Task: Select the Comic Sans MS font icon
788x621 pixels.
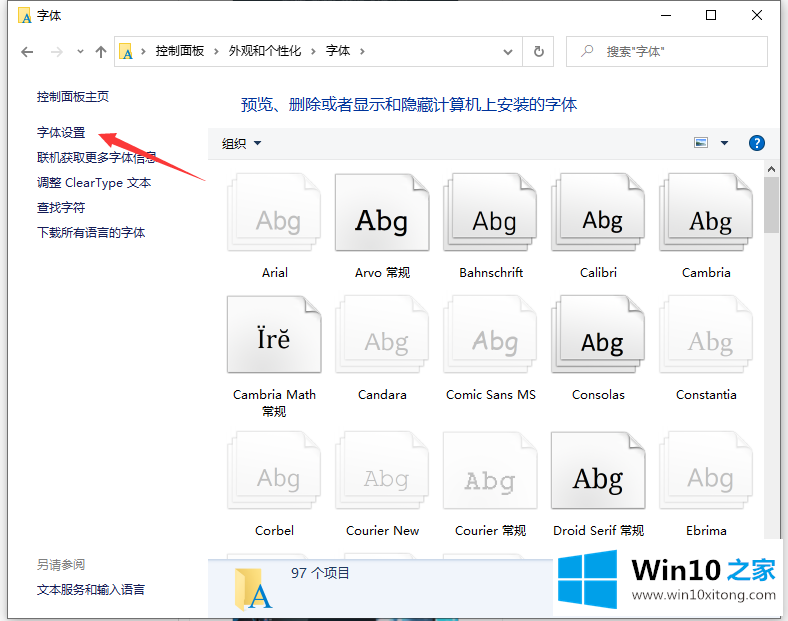Action: [x=490, y=334]
